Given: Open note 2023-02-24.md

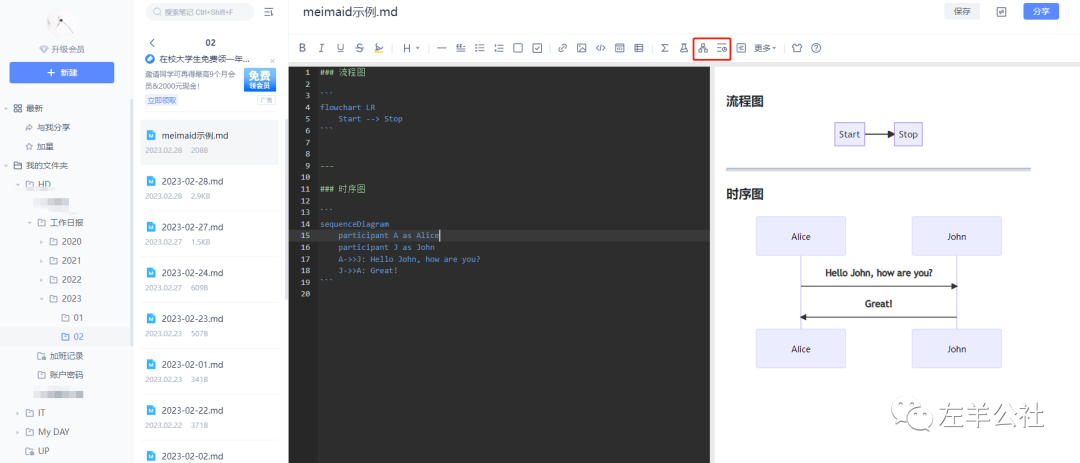Looking at the screenshot, I should click(x=209, y=279).
